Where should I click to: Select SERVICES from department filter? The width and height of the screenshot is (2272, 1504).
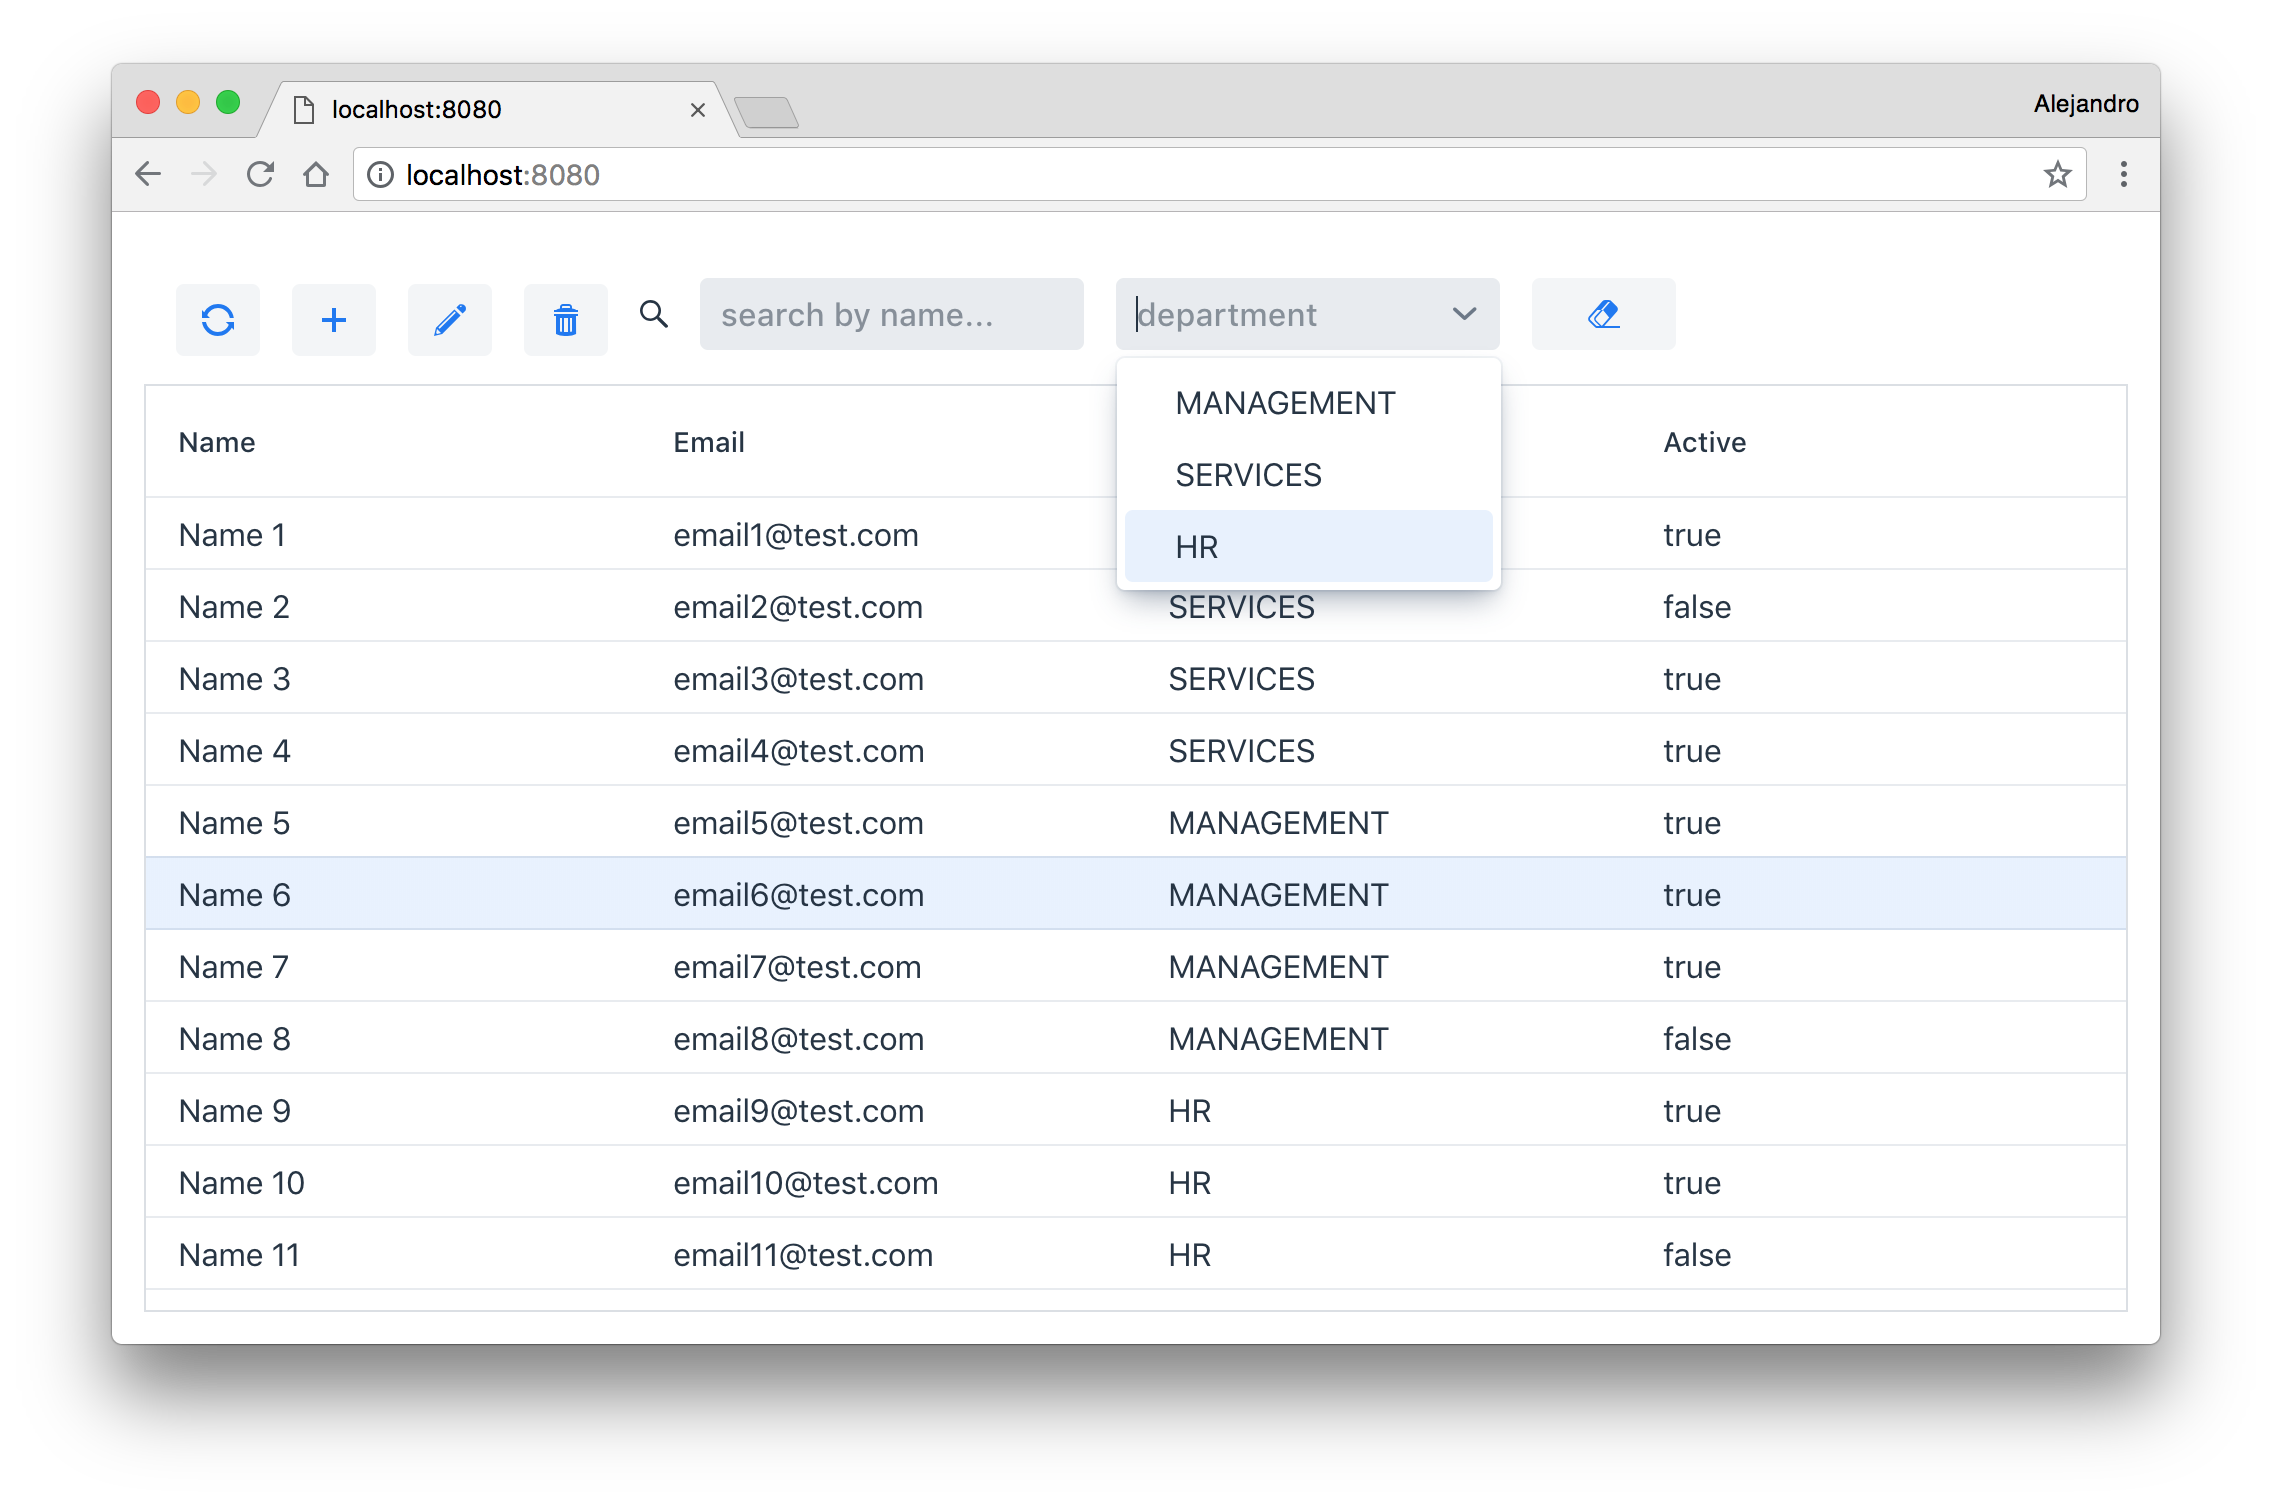(1250, 473)
